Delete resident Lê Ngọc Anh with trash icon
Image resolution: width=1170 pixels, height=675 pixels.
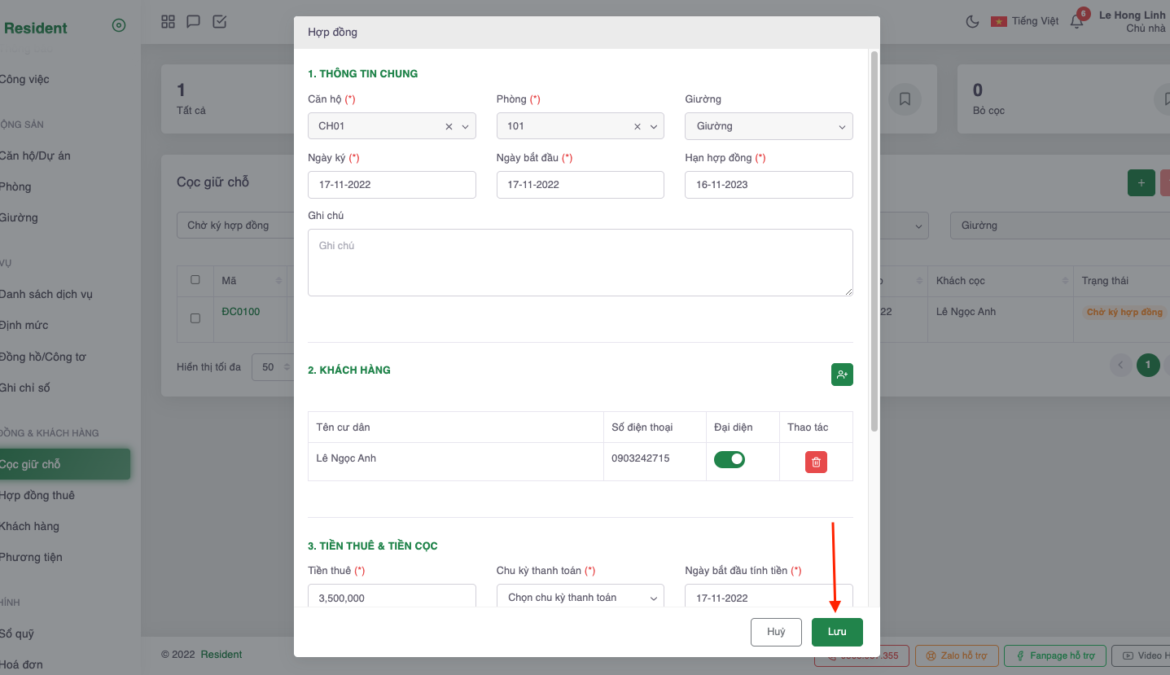(816, 462)
